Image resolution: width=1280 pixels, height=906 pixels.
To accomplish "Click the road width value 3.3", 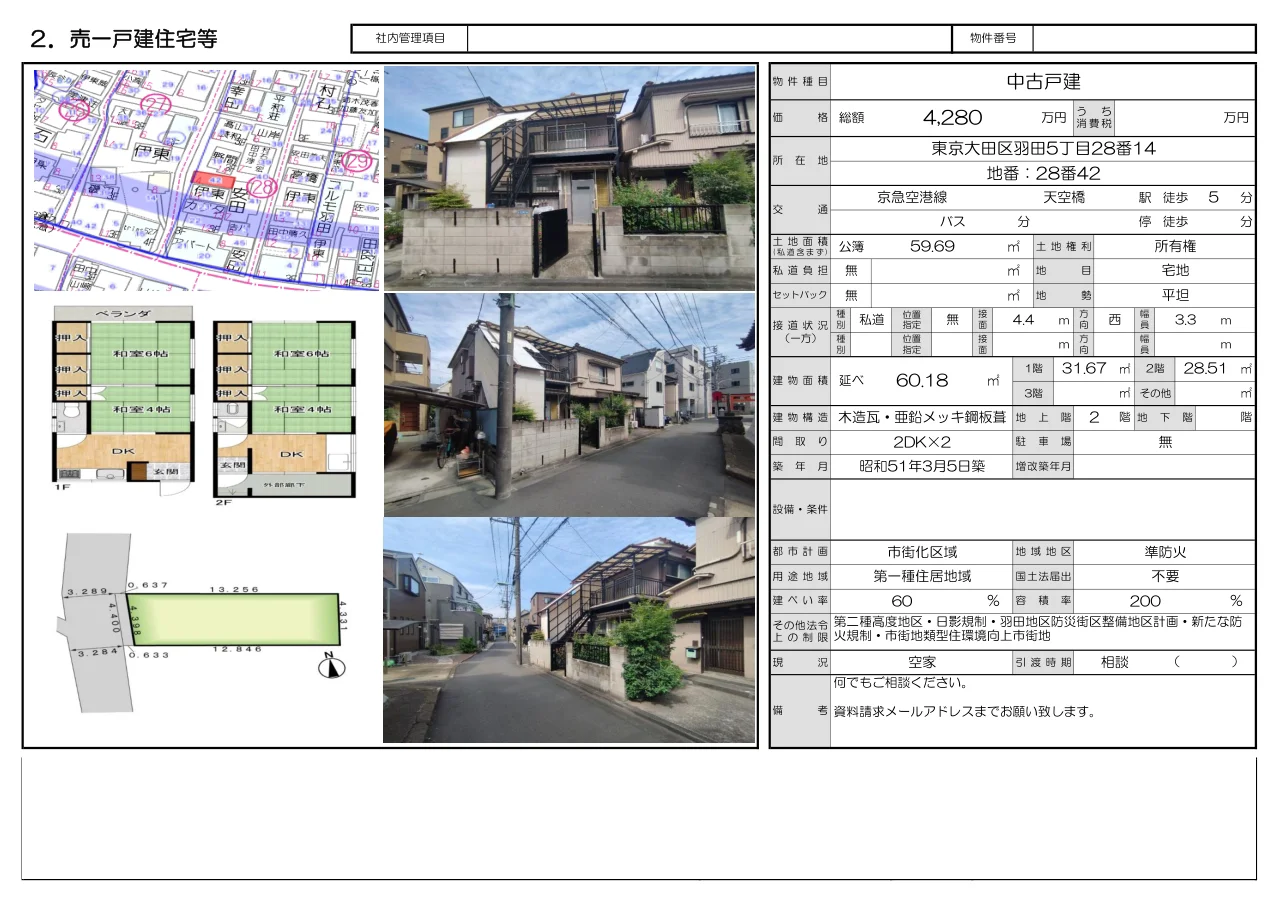I will (x=1185, y=320).
